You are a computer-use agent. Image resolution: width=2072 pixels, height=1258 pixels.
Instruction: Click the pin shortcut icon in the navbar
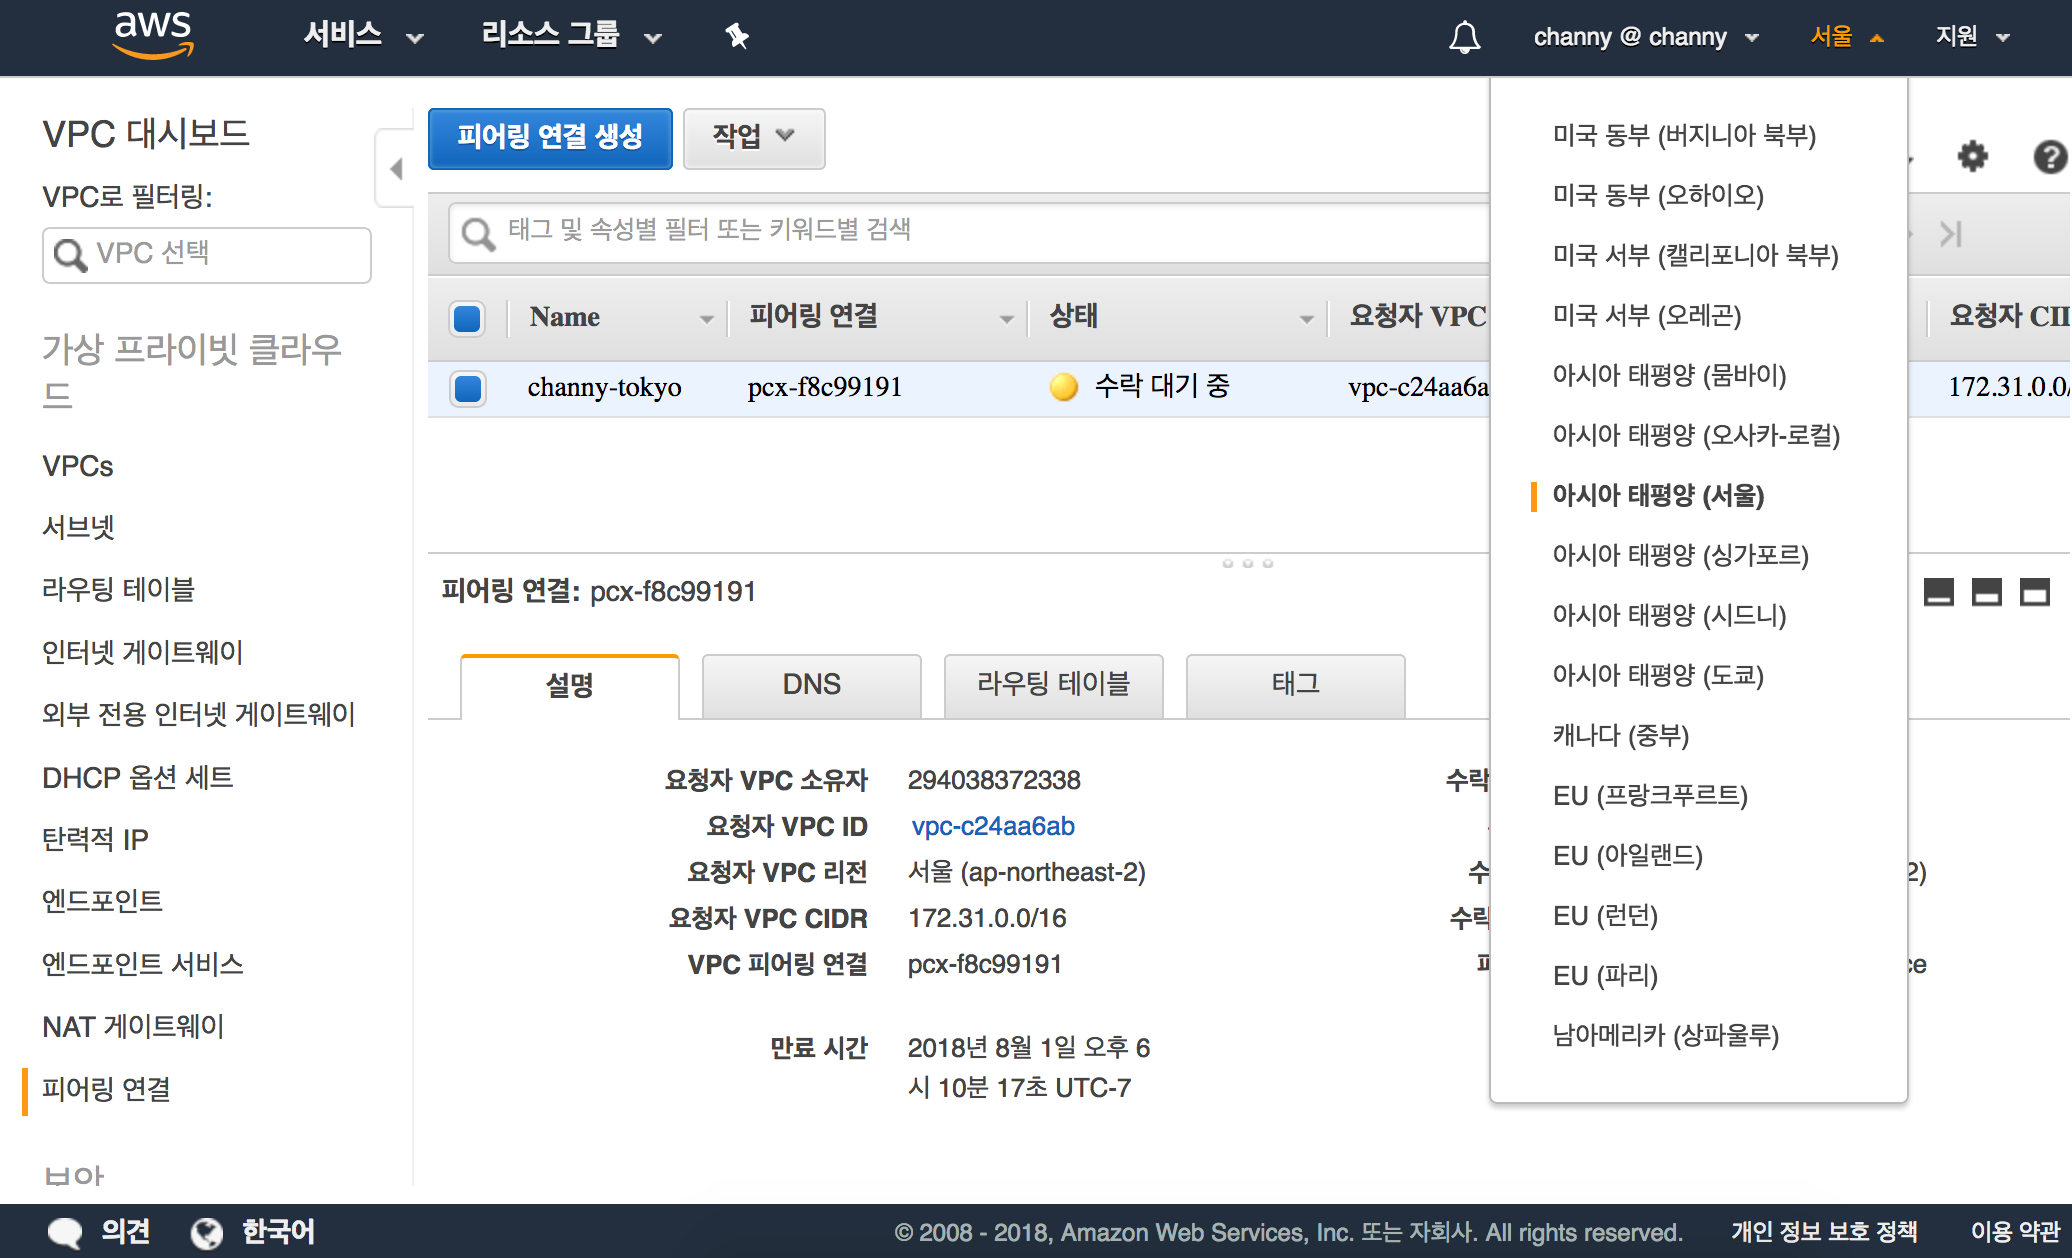point(737,37)
